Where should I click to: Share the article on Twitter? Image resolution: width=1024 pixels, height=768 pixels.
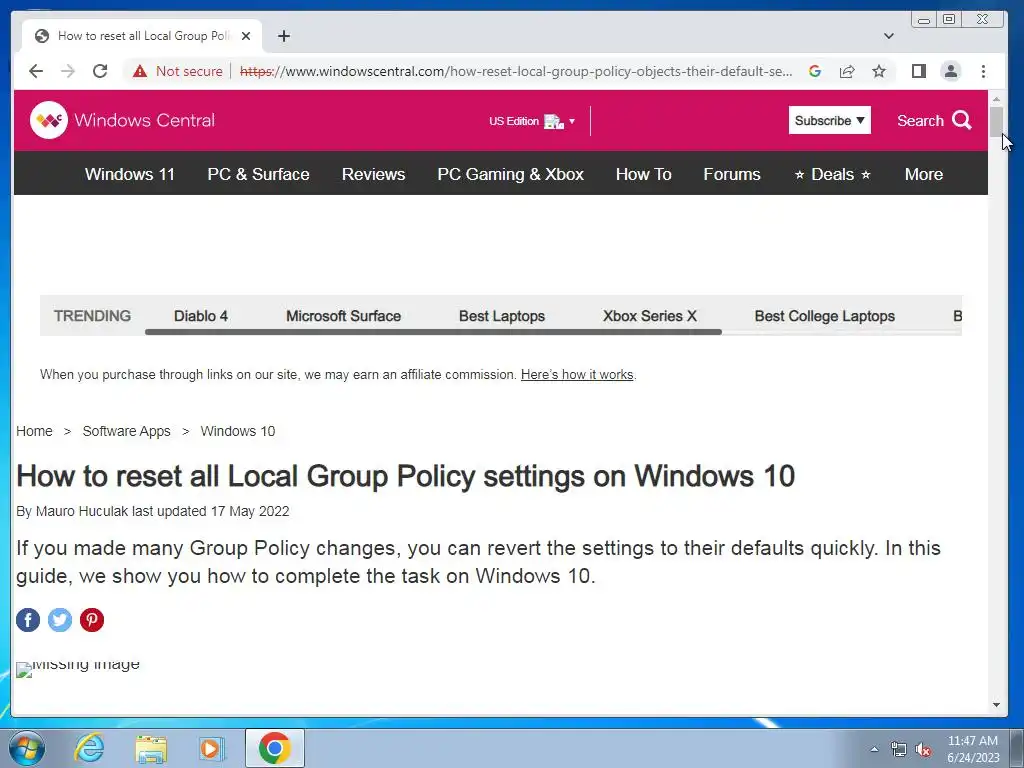60,620
